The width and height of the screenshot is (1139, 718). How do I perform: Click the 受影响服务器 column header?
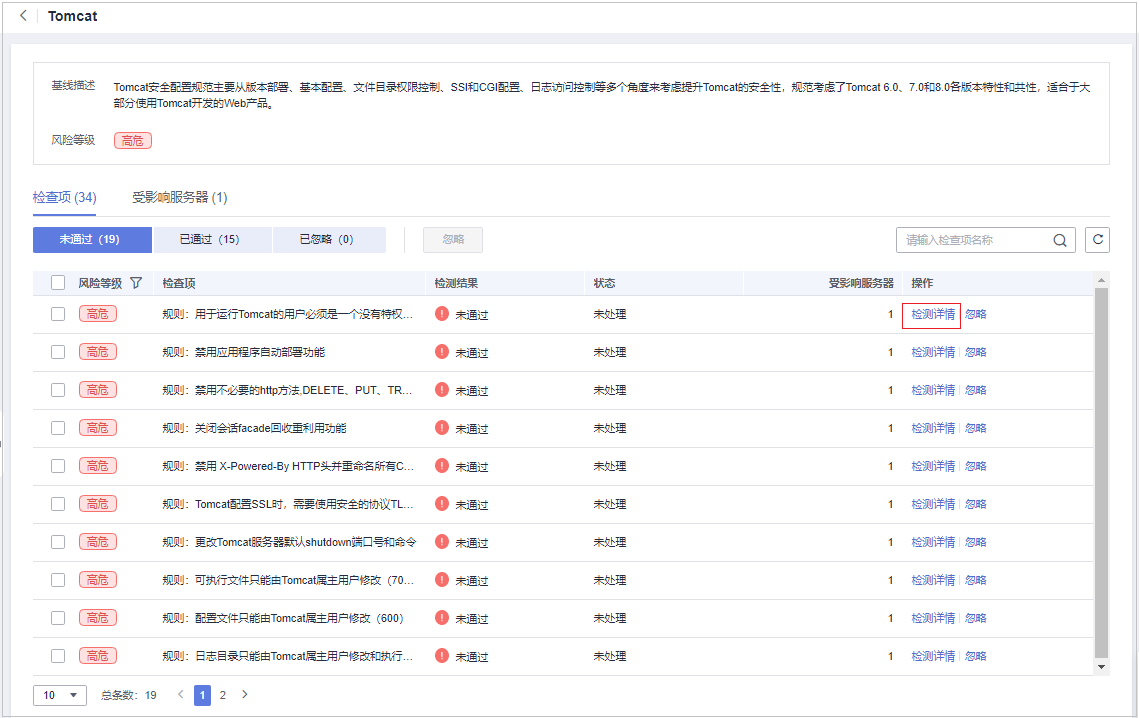(x=861, y=283)
